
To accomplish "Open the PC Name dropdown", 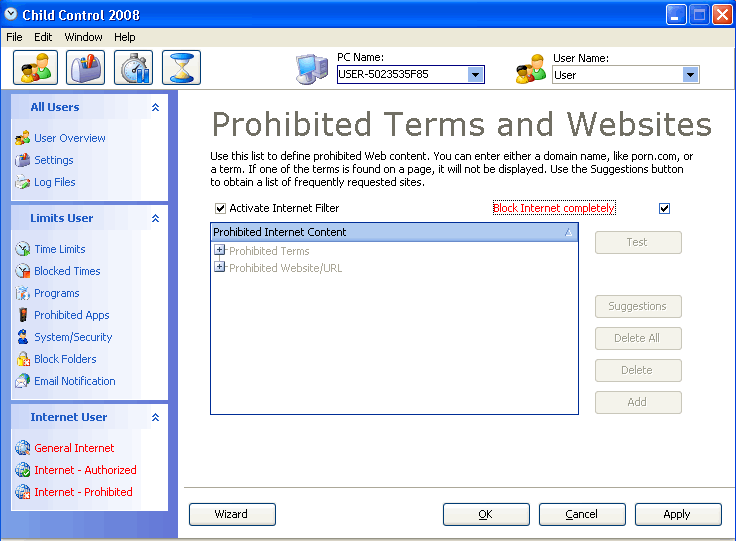I will tap(475, 75).
